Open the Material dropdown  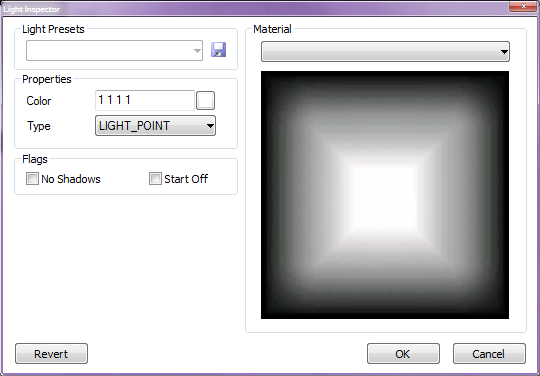pyautogui.click(x=385, y=52)
